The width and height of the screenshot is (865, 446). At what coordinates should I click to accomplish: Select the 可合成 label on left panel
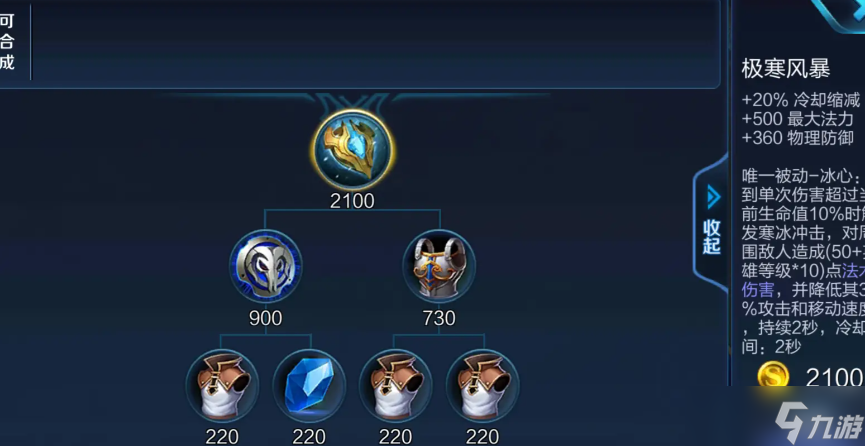pos(7,42)
